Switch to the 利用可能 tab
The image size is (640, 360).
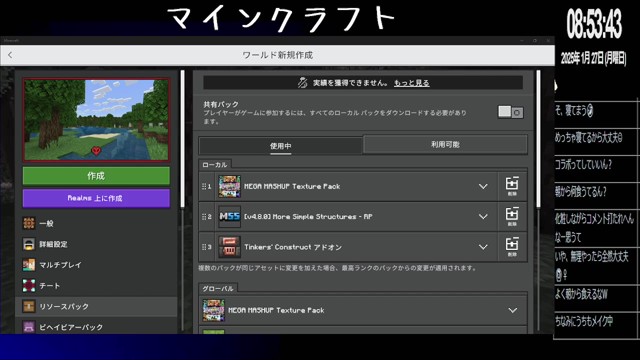(445, 144)
